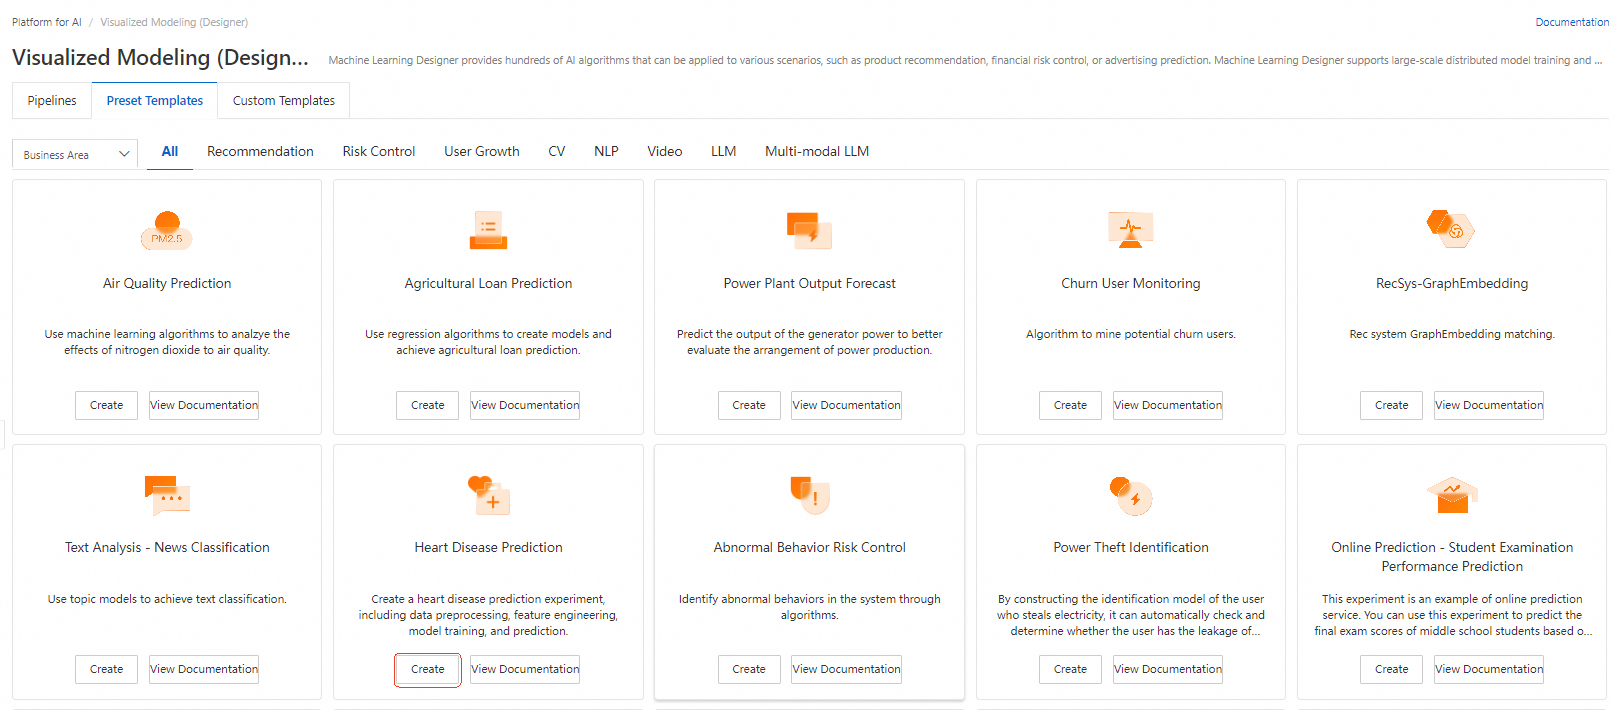Click 'Algorithm to mine potential churn users' text
Image resolution: width=1614 pixels, height=710 pixels.
click(1131, 334)
